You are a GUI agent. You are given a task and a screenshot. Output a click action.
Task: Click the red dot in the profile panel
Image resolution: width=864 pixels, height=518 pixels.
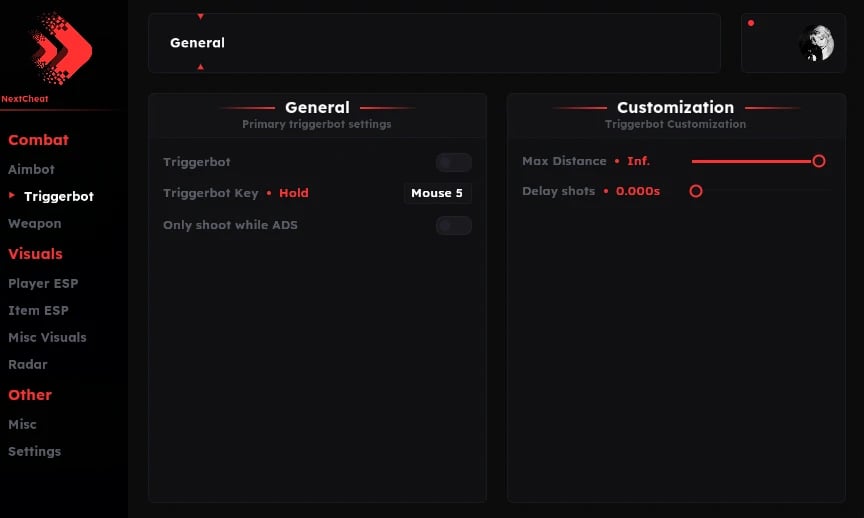click(x=751, y=23)
